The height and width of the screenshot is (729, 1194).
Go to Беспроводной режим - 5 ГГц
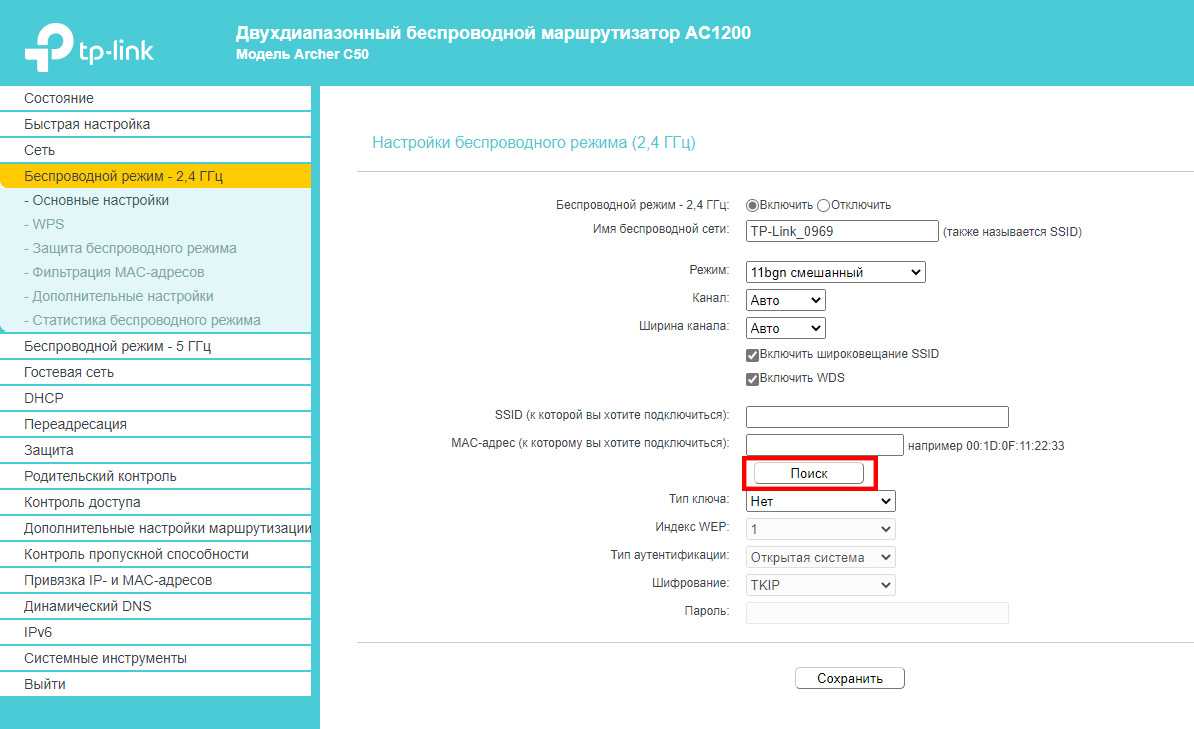click(117, 346)
